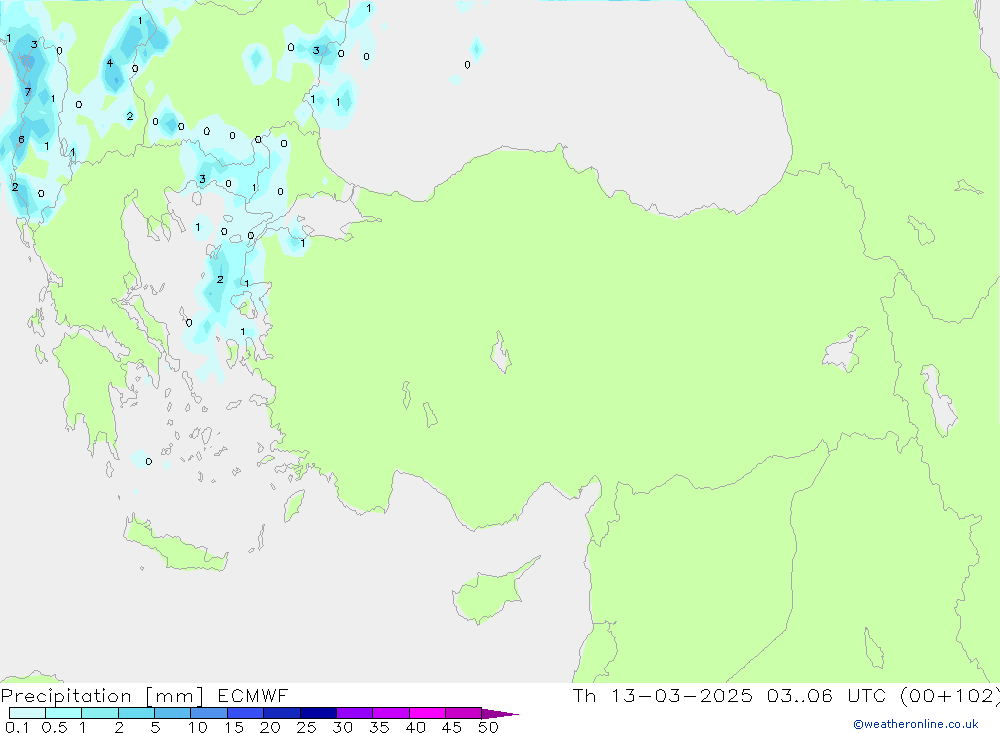The width and height of the screenshot is (1000, 733).
Task: Click the Crete island on the map
Action: pyautogui.click(x=173, y=544)
